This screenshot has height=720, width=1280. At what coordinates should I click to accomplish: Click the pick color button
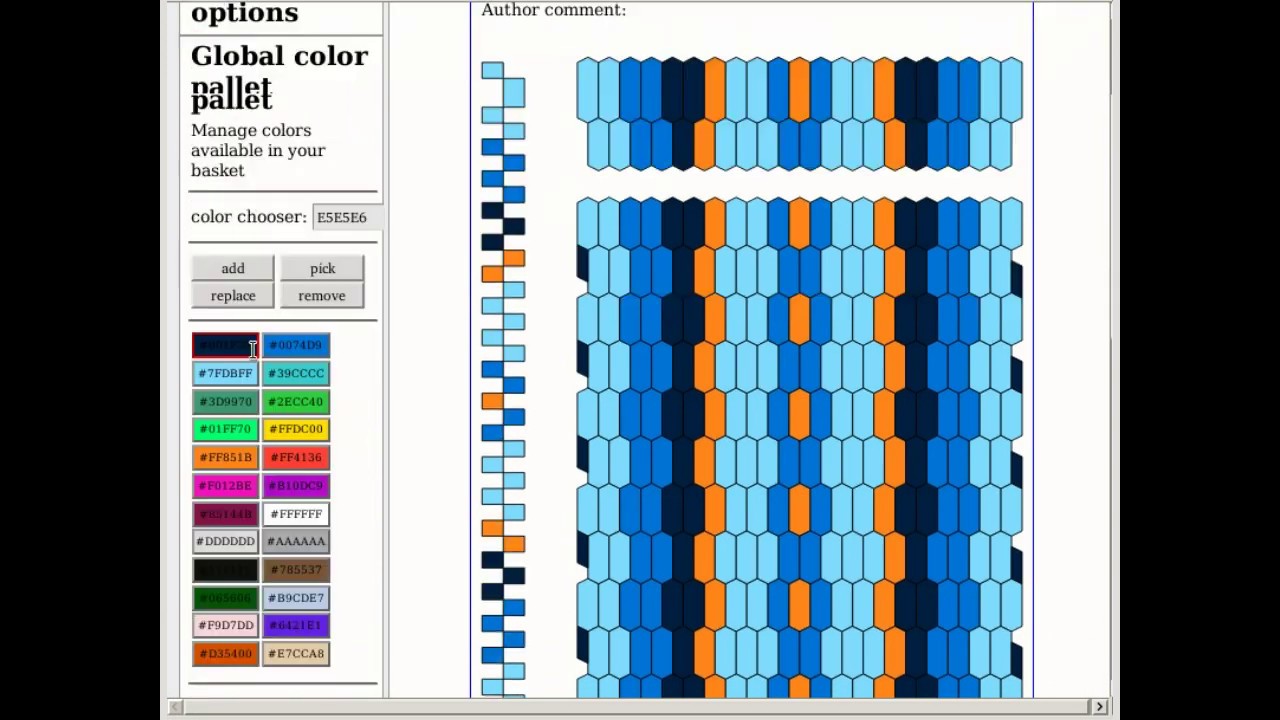[x=322, y=268]
